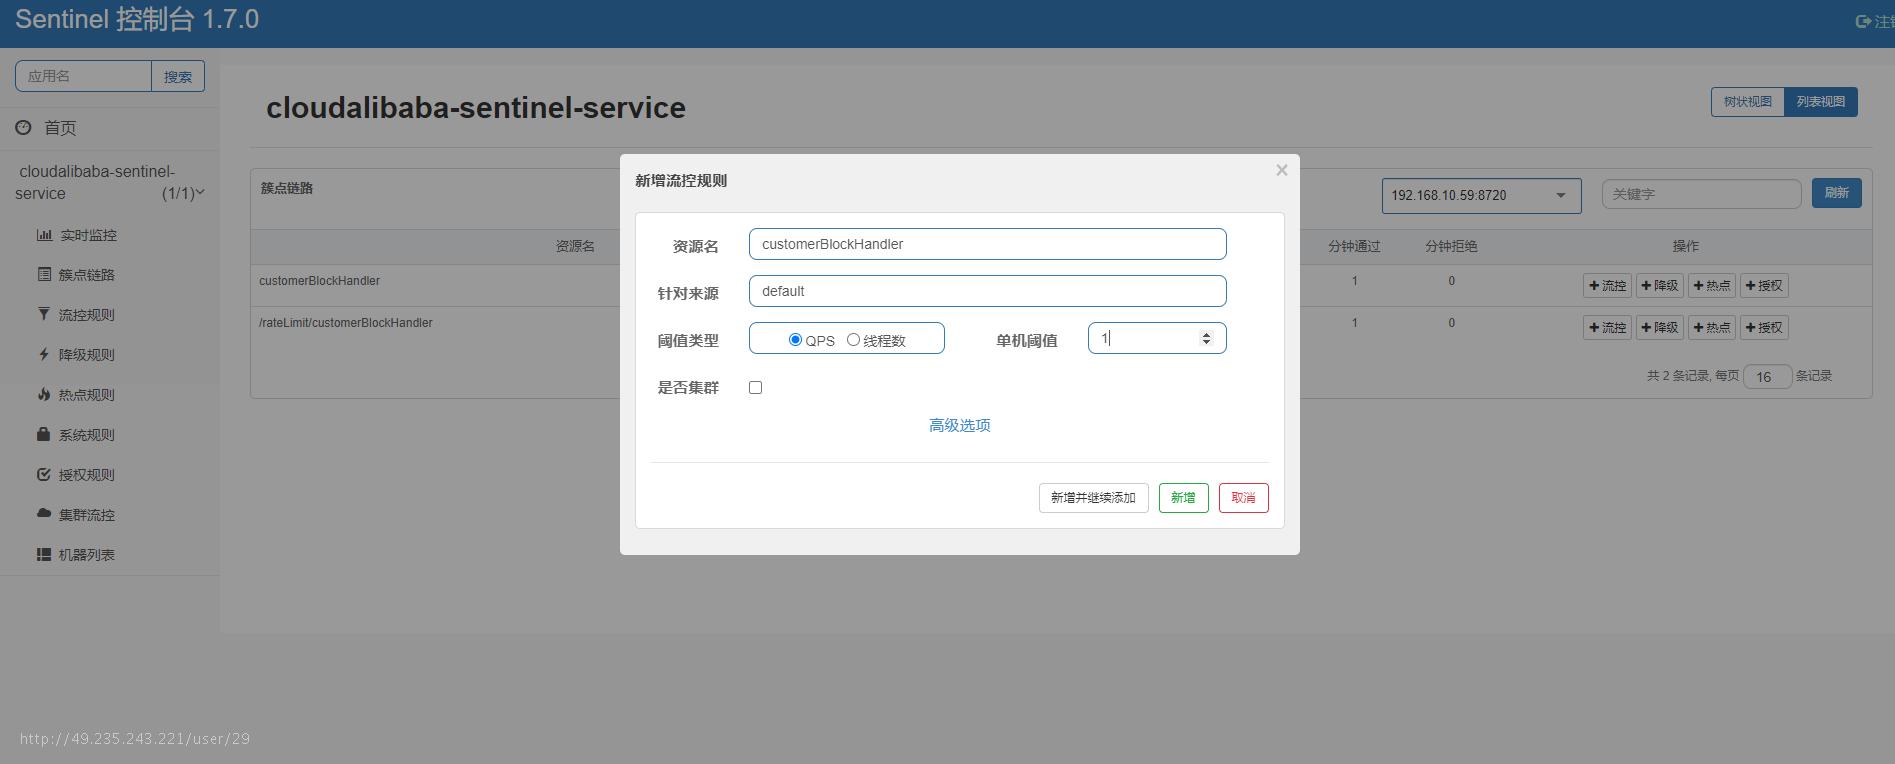Select the 线程数 threshold type radio
The width and height of the screenshot is (1895, 764).
(853, 340)
